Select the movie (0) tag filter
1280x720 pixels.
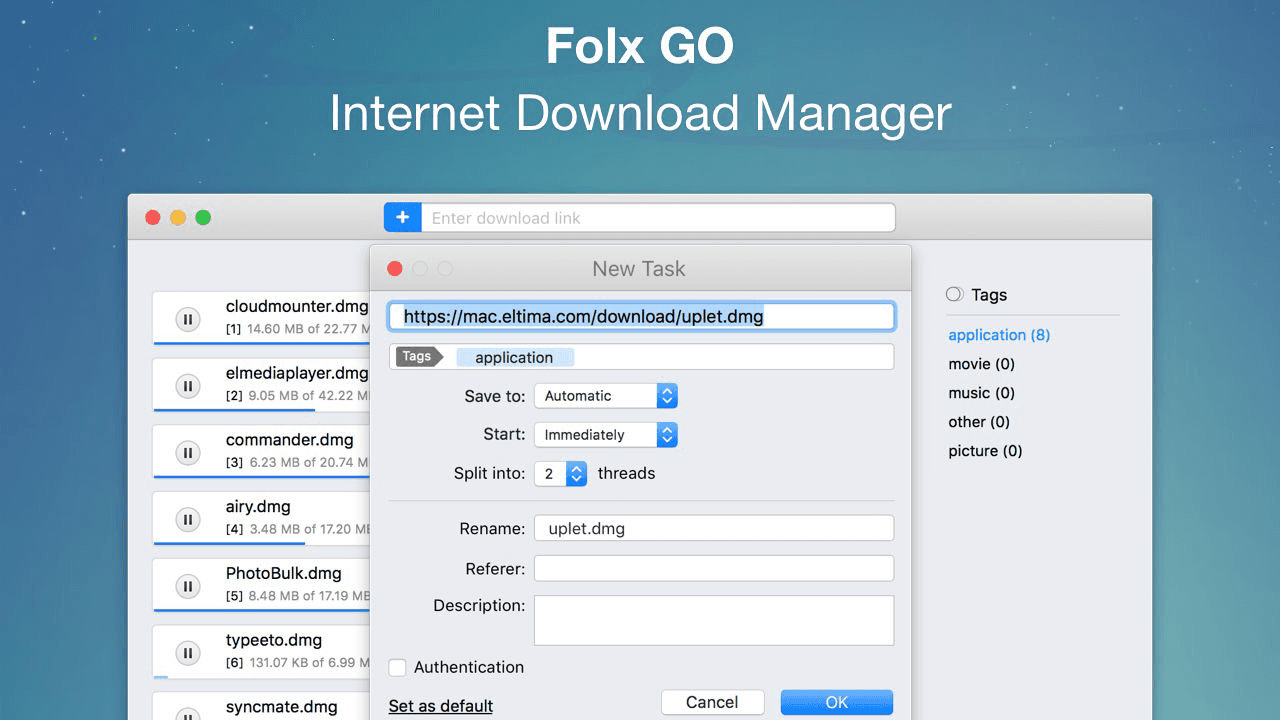(982, 364)
